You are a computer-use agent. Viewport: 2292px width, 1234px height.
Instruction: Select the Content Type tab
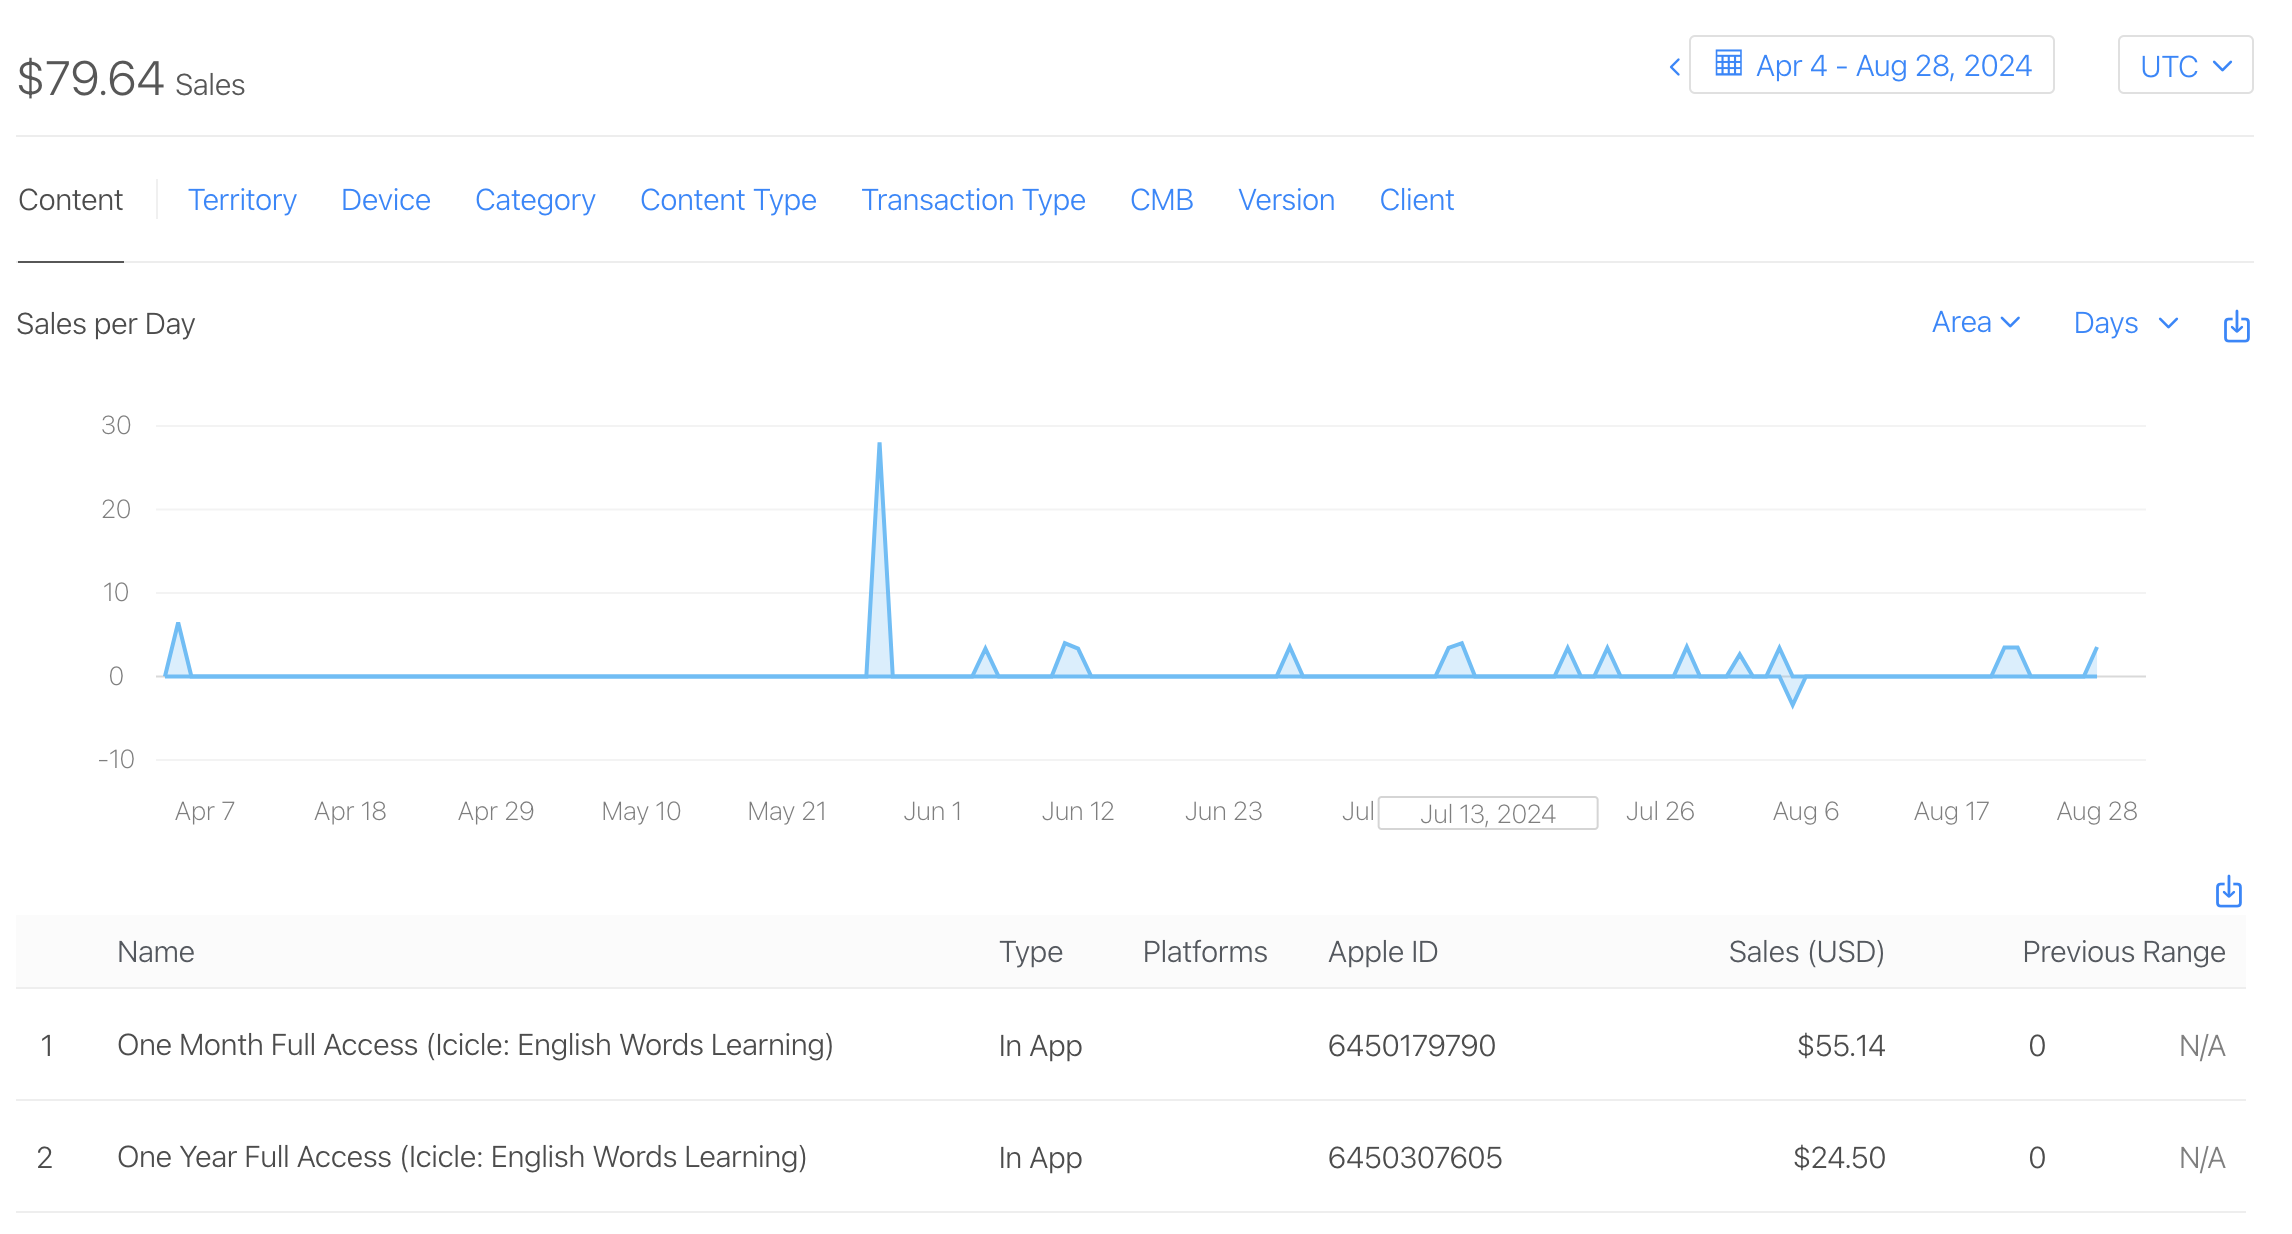coord(728,200)
